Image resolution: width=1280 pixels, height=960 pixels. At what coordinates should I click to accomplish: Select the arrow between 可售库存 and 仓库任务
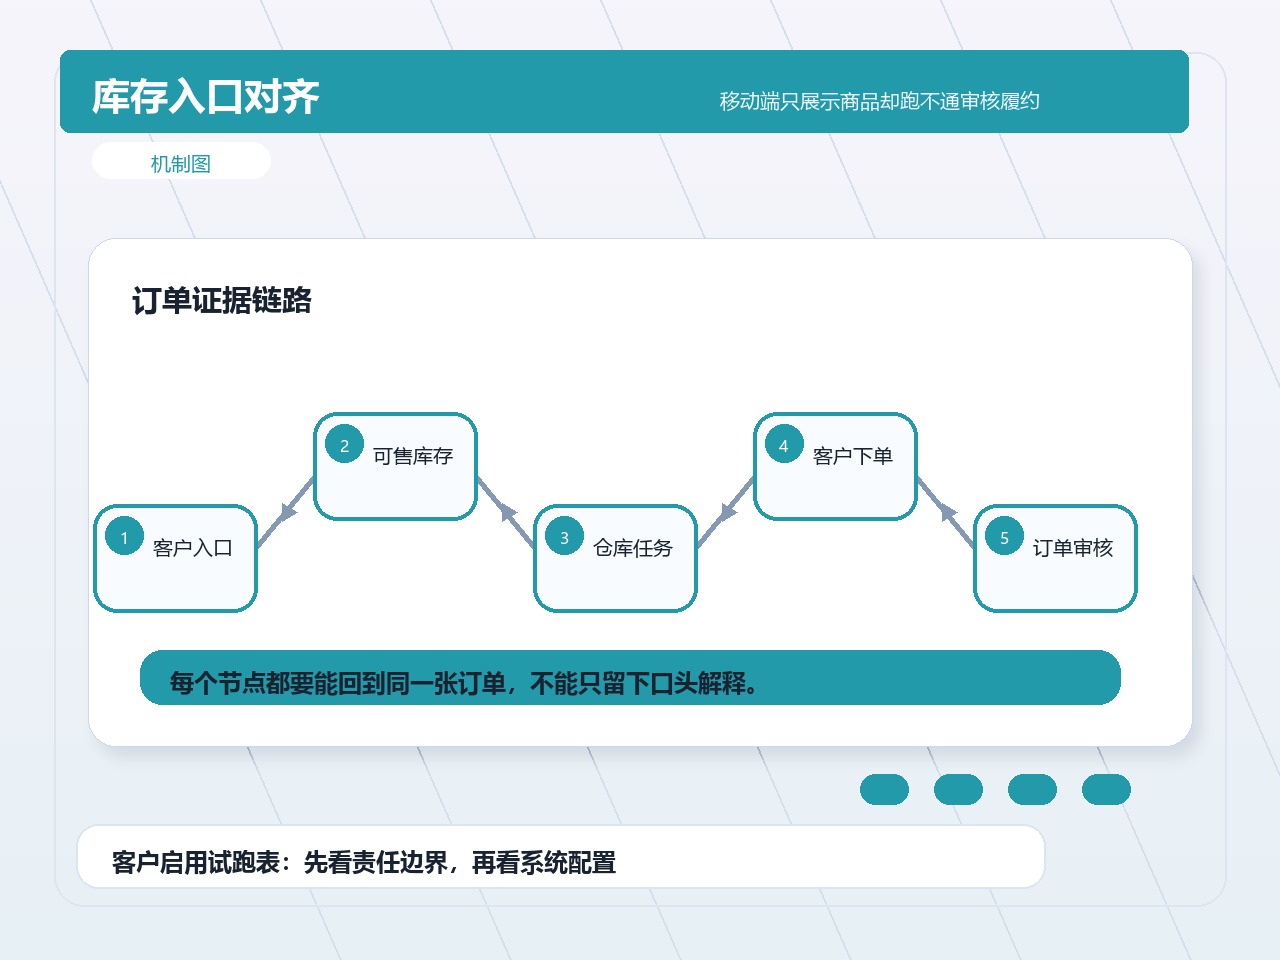[x=506, y=512]
